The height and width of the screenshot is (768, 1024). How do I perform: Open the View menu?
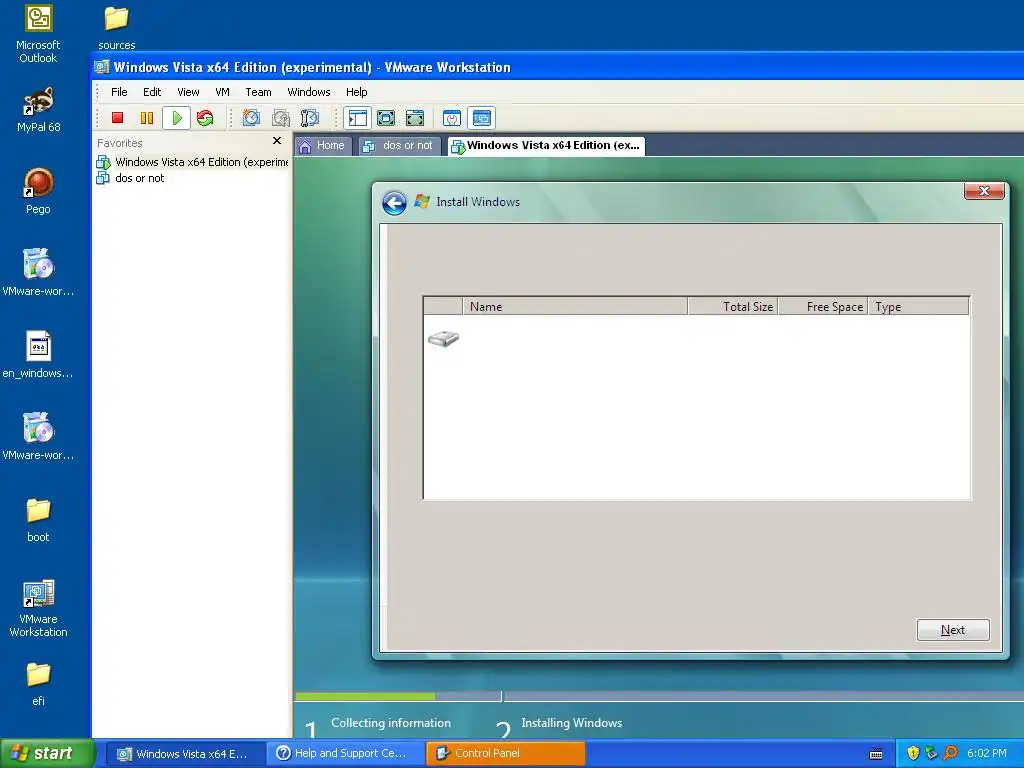click(188, 92)
